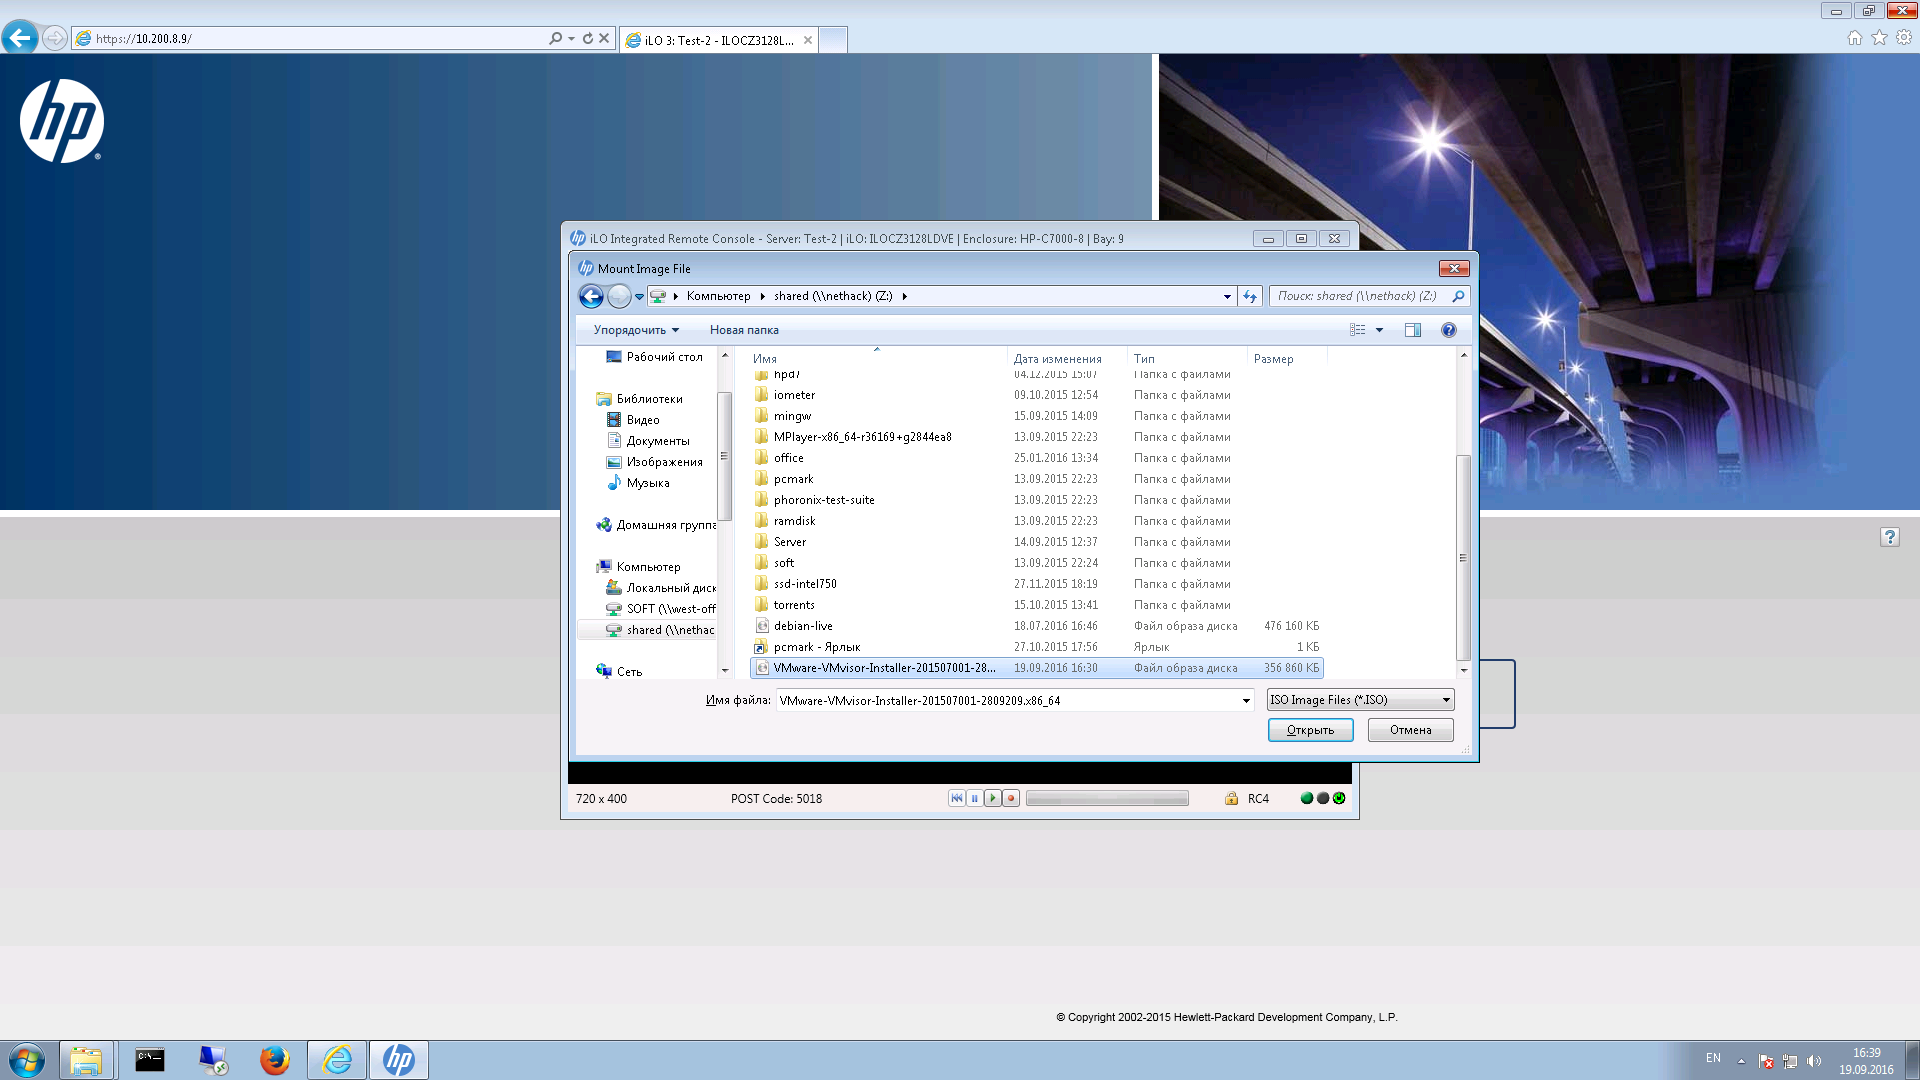The image size is (1920, 1080).
Task: Open the command prompt from taskbar
Action: coord(150,1060)
